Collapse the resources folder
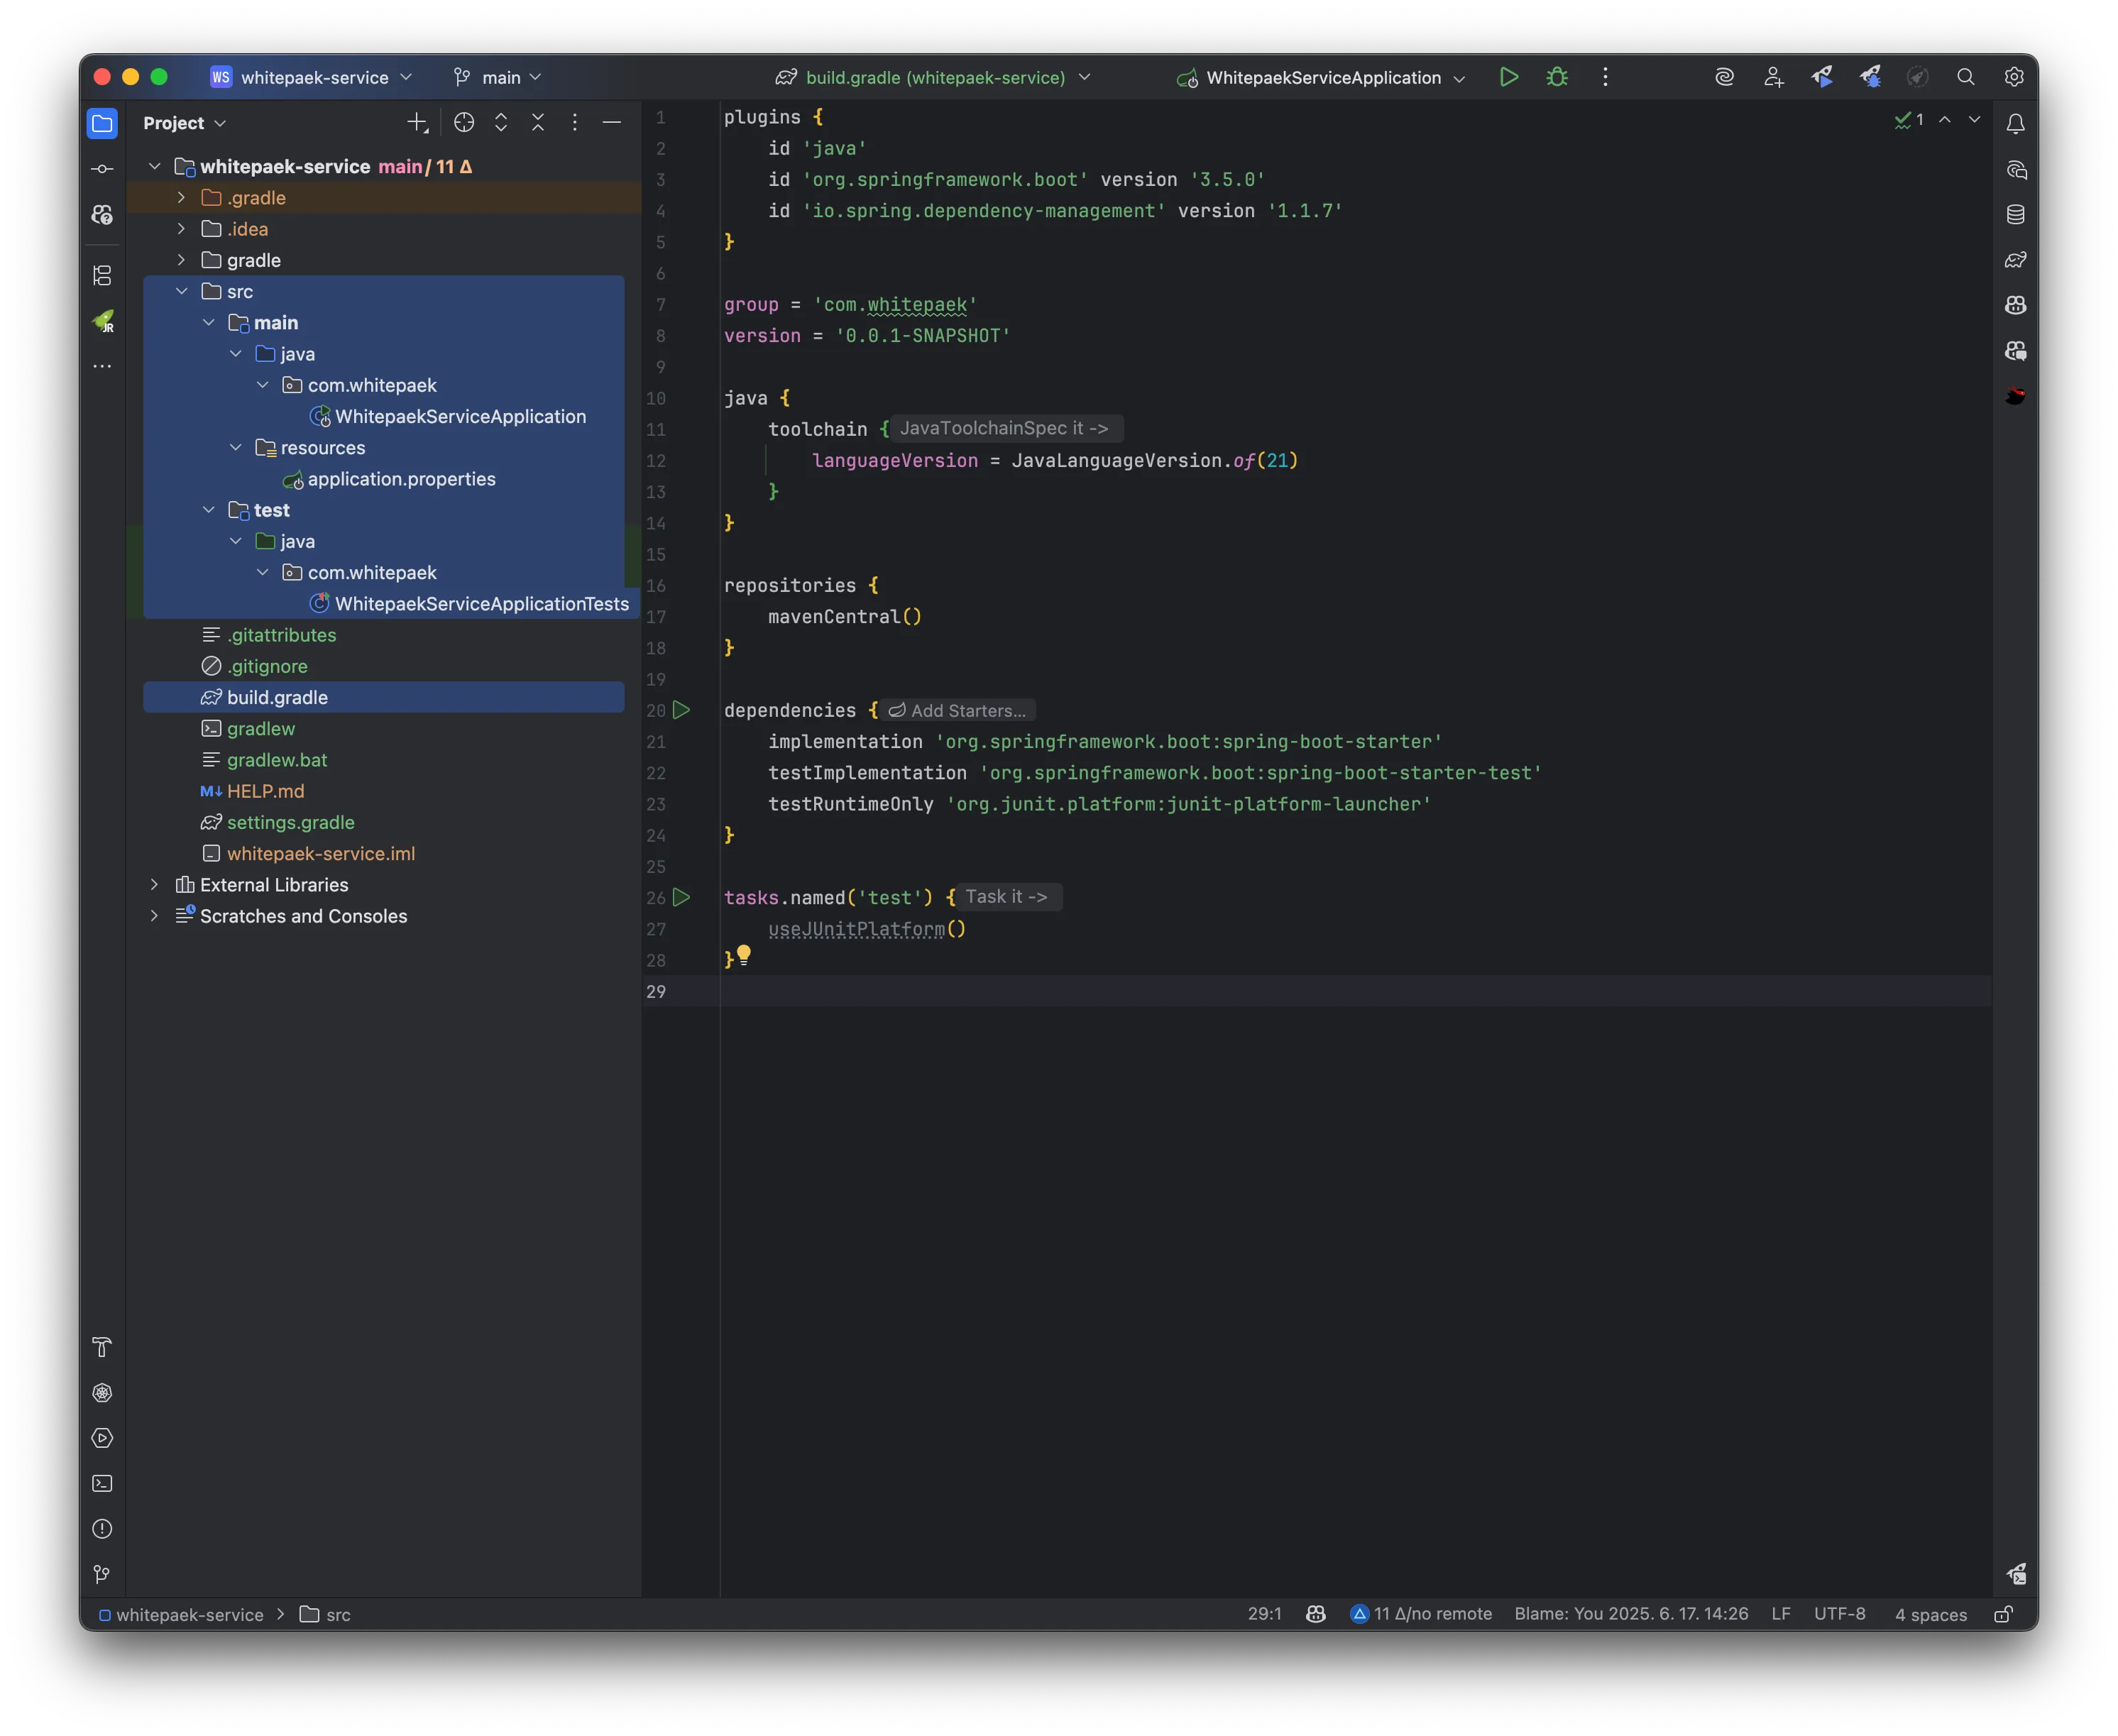2118x1736 pixels. click(x=235, y=447)
